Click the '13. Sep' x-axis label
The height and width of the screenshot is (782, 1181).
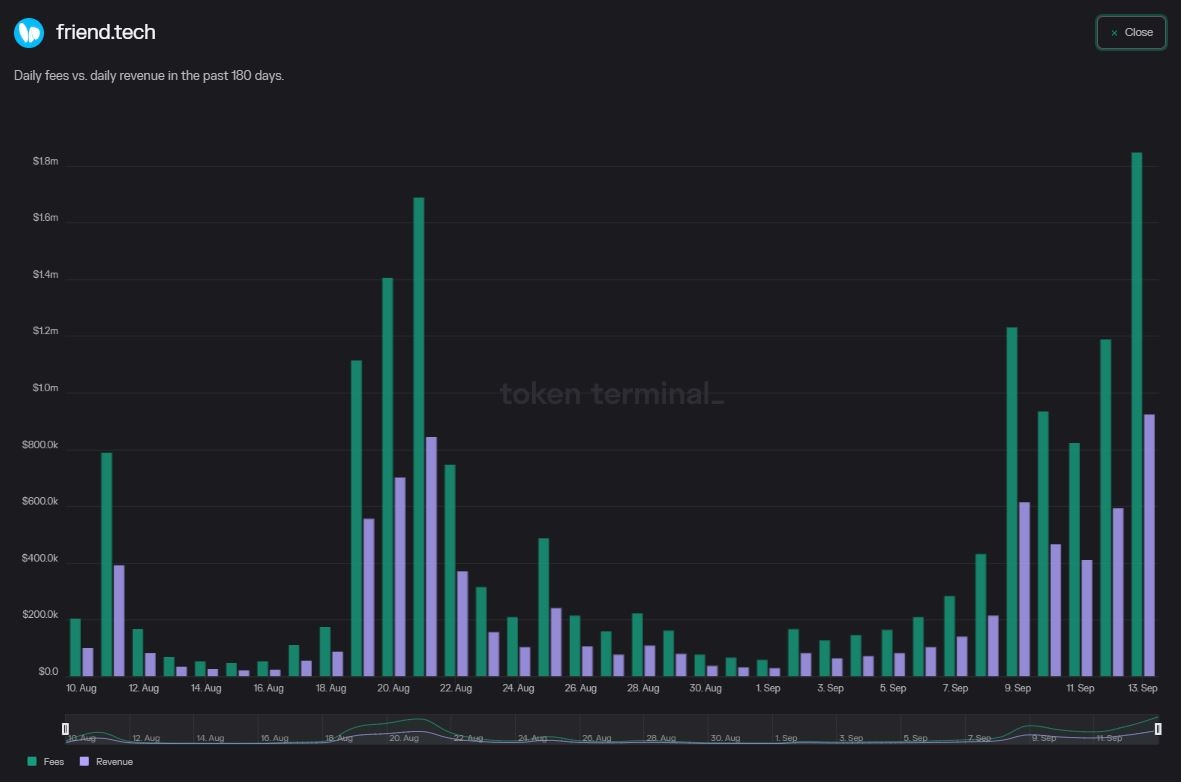click(1143, 688)
